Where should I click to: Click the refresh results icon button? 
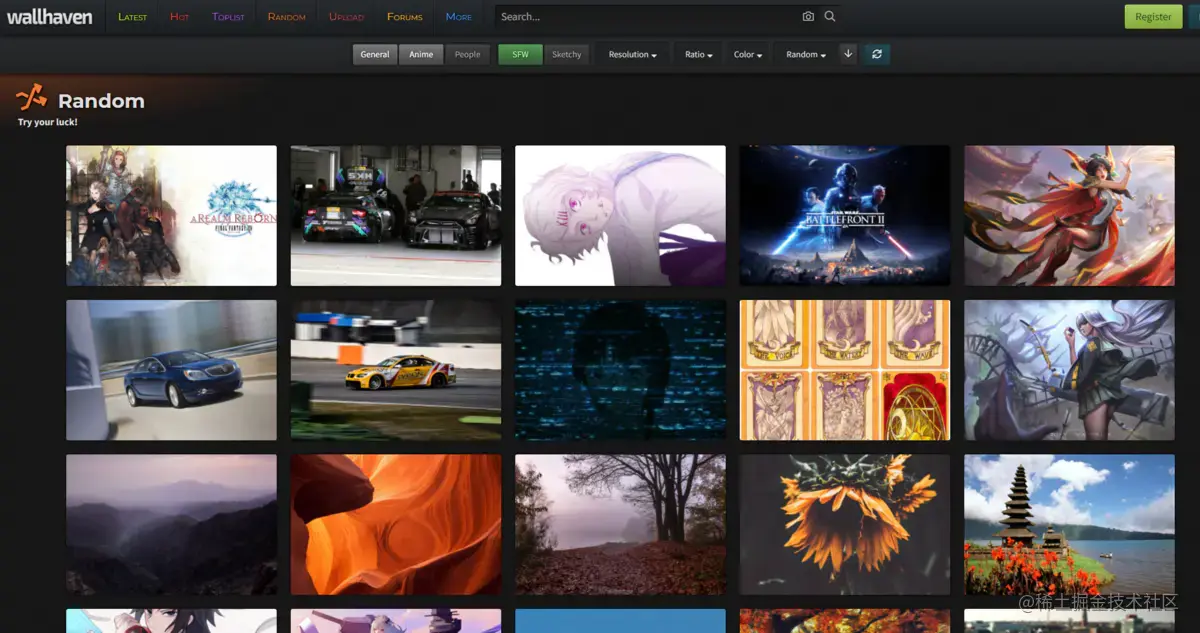coord(877,54)
